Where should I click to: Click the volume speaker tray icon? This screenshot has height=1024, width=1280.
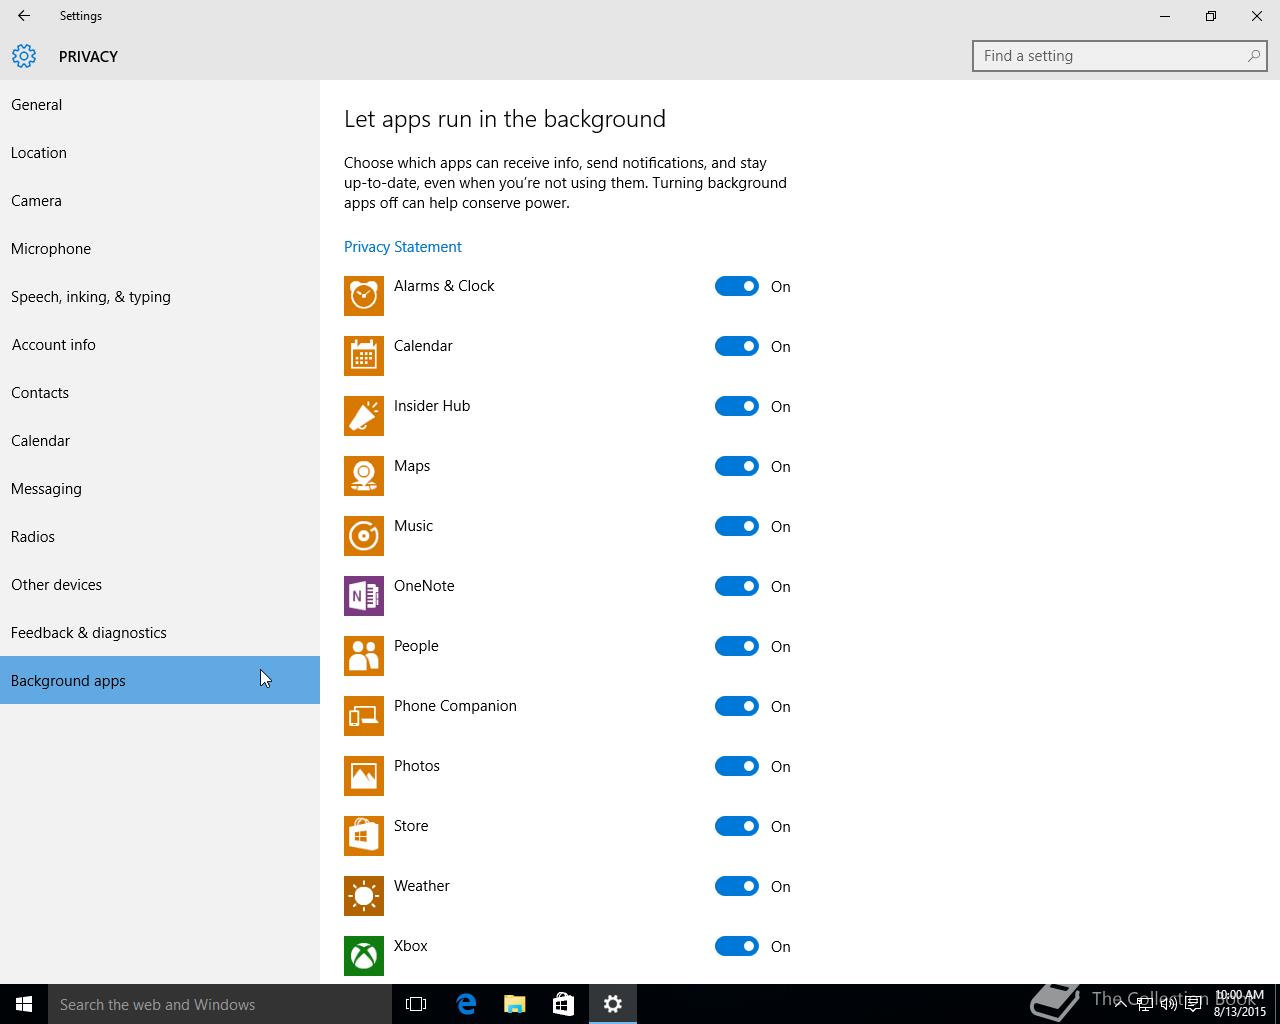[x=1168, y=1004]
